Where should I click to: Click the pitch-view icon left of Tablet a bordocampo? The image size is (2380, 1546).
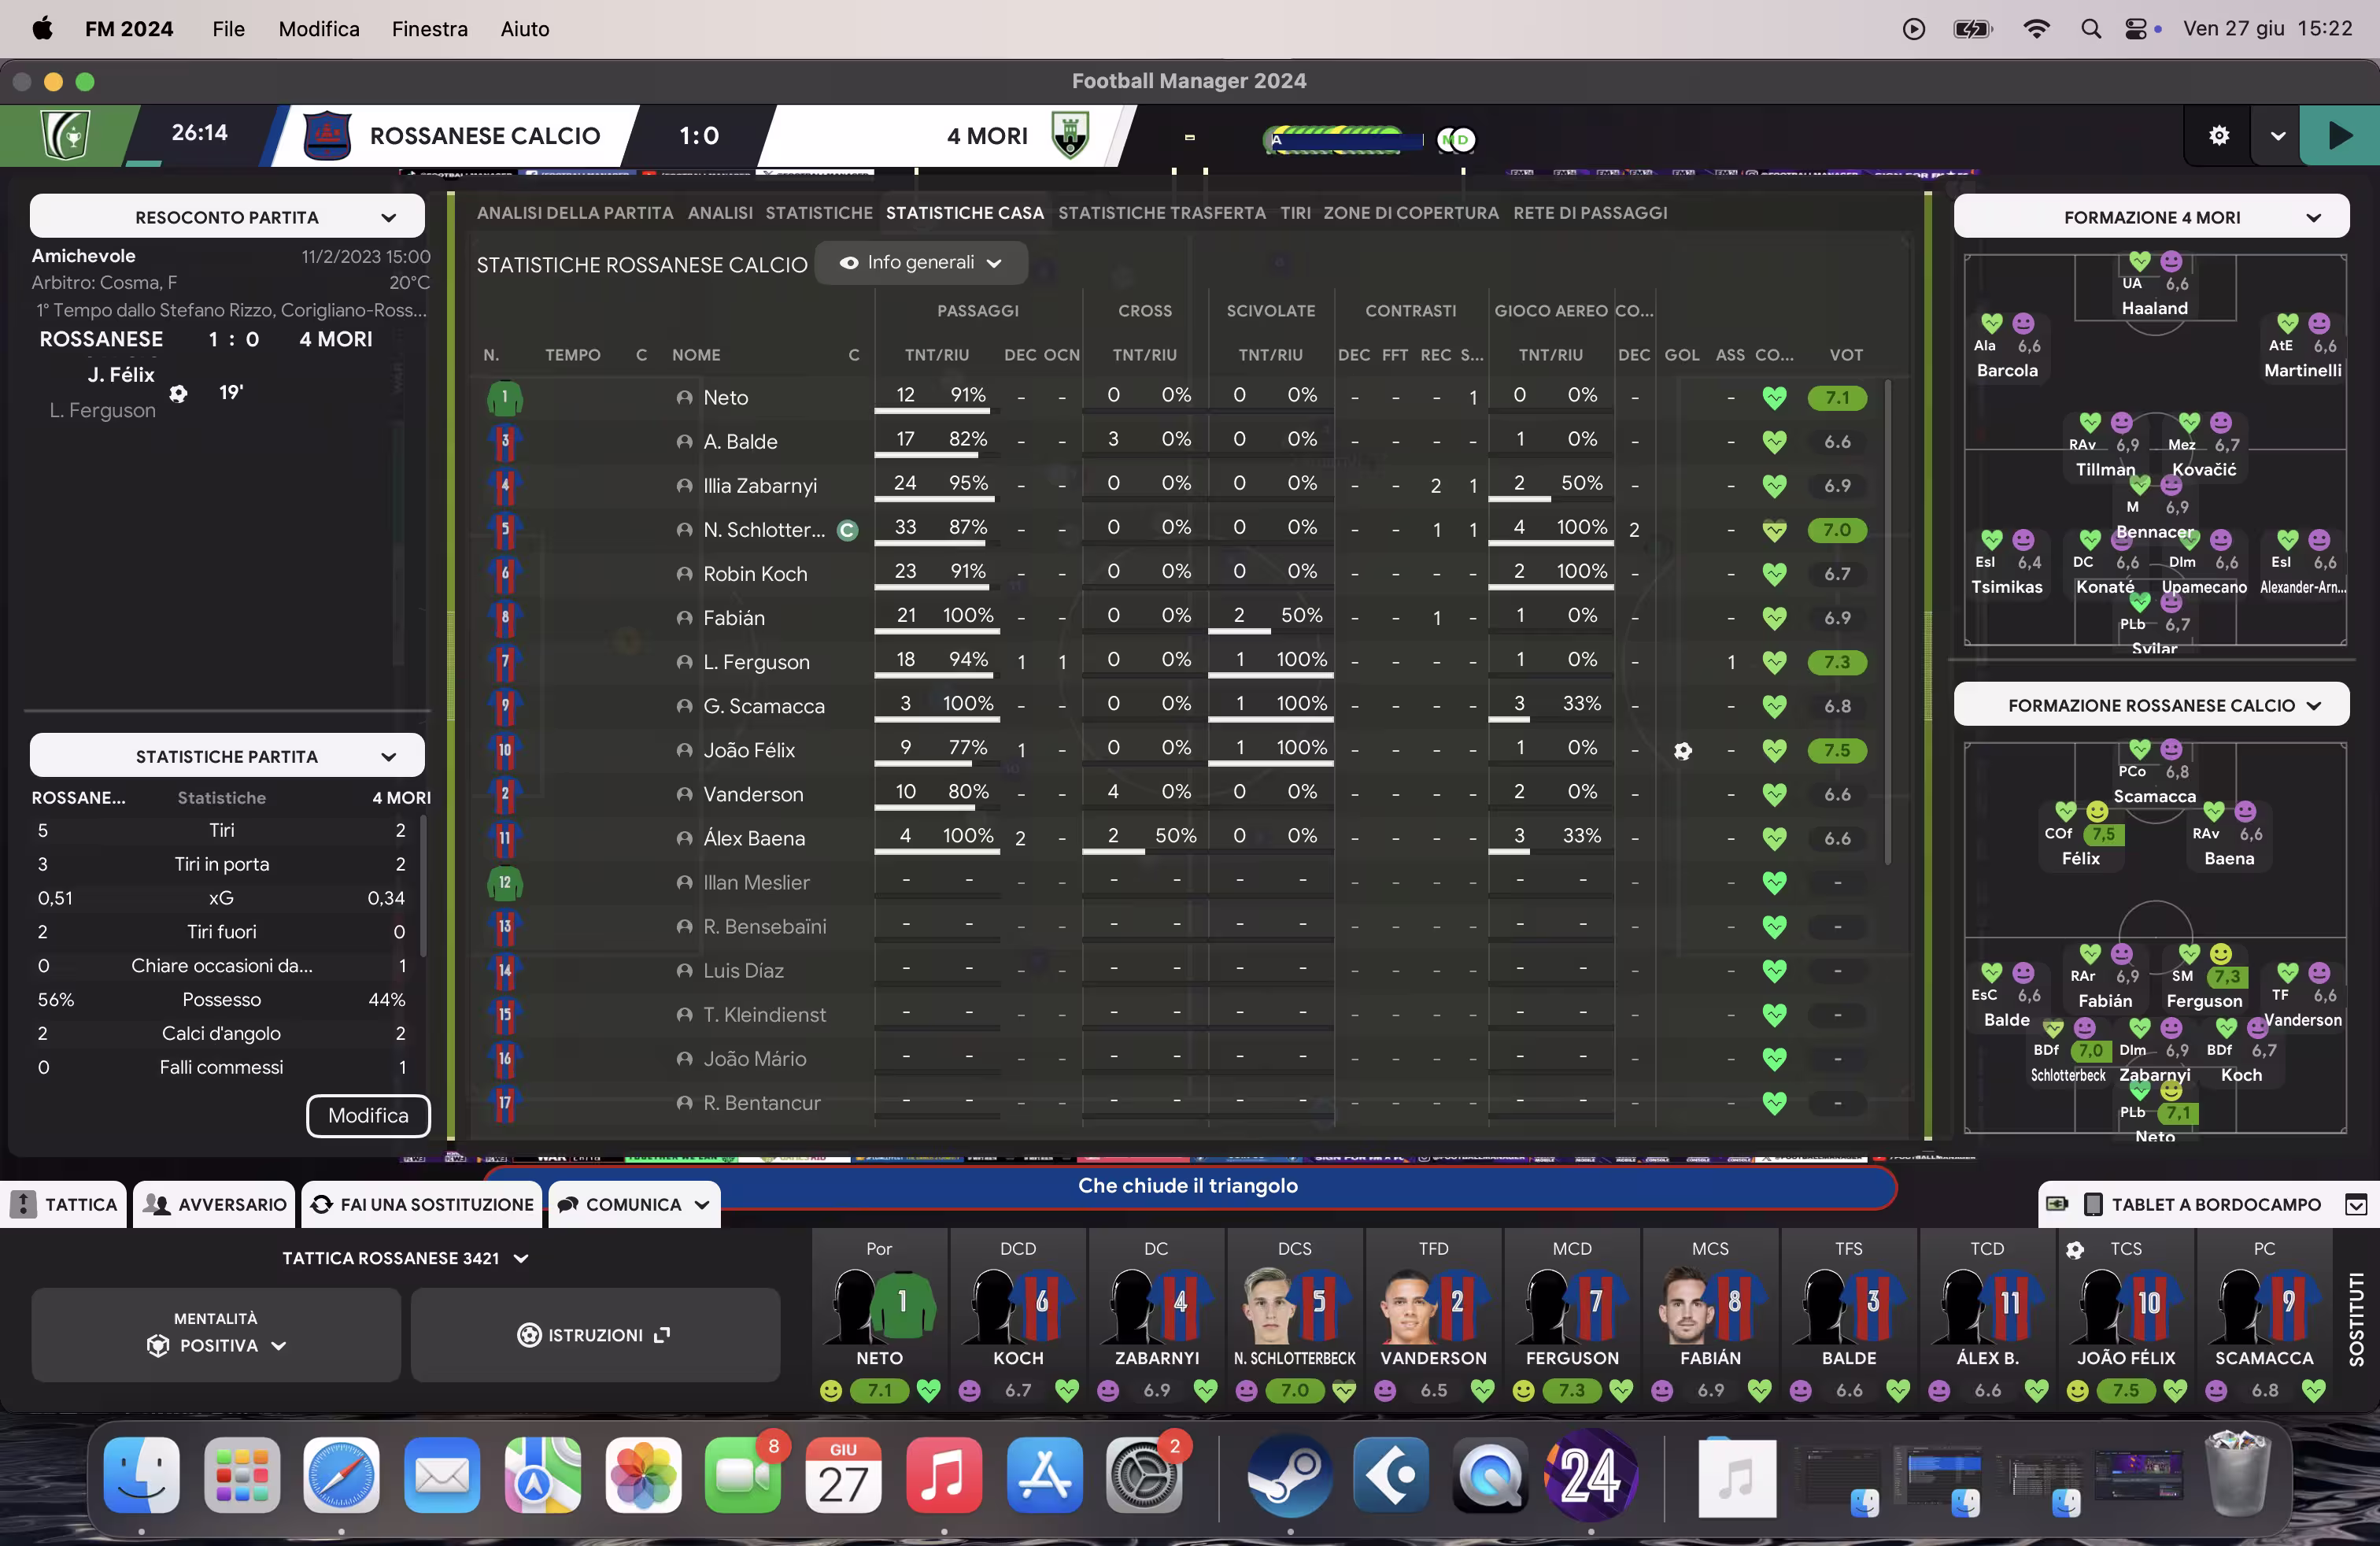point(2056,1204)
